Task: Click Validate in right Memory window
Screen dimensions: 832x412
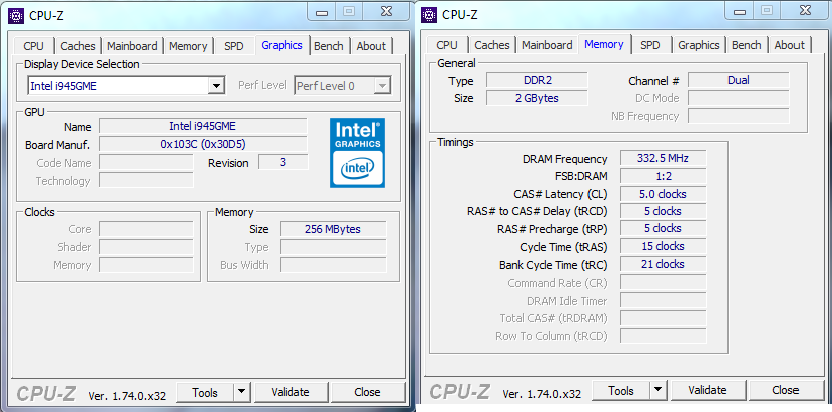Action: pyautogui.click(x=707, y=391)
